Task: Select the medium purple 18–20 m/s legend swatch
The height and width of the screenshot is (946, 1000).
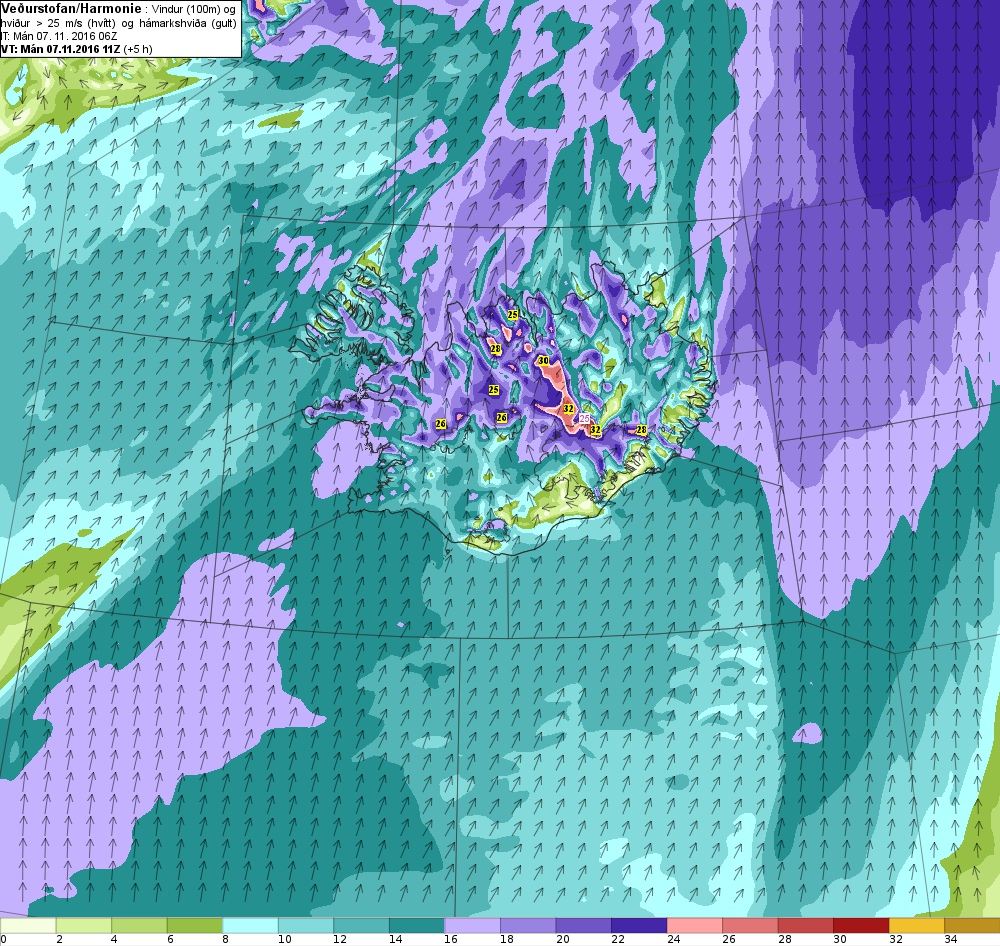Action: pyautogui.click(x=527, y=925)
